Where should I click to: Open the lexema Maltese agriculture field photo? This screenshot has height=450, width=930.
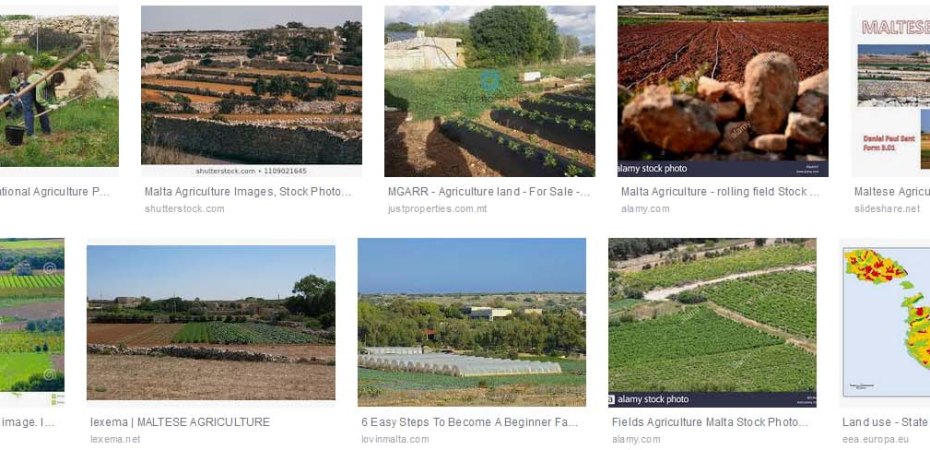[x=211, y=323]
